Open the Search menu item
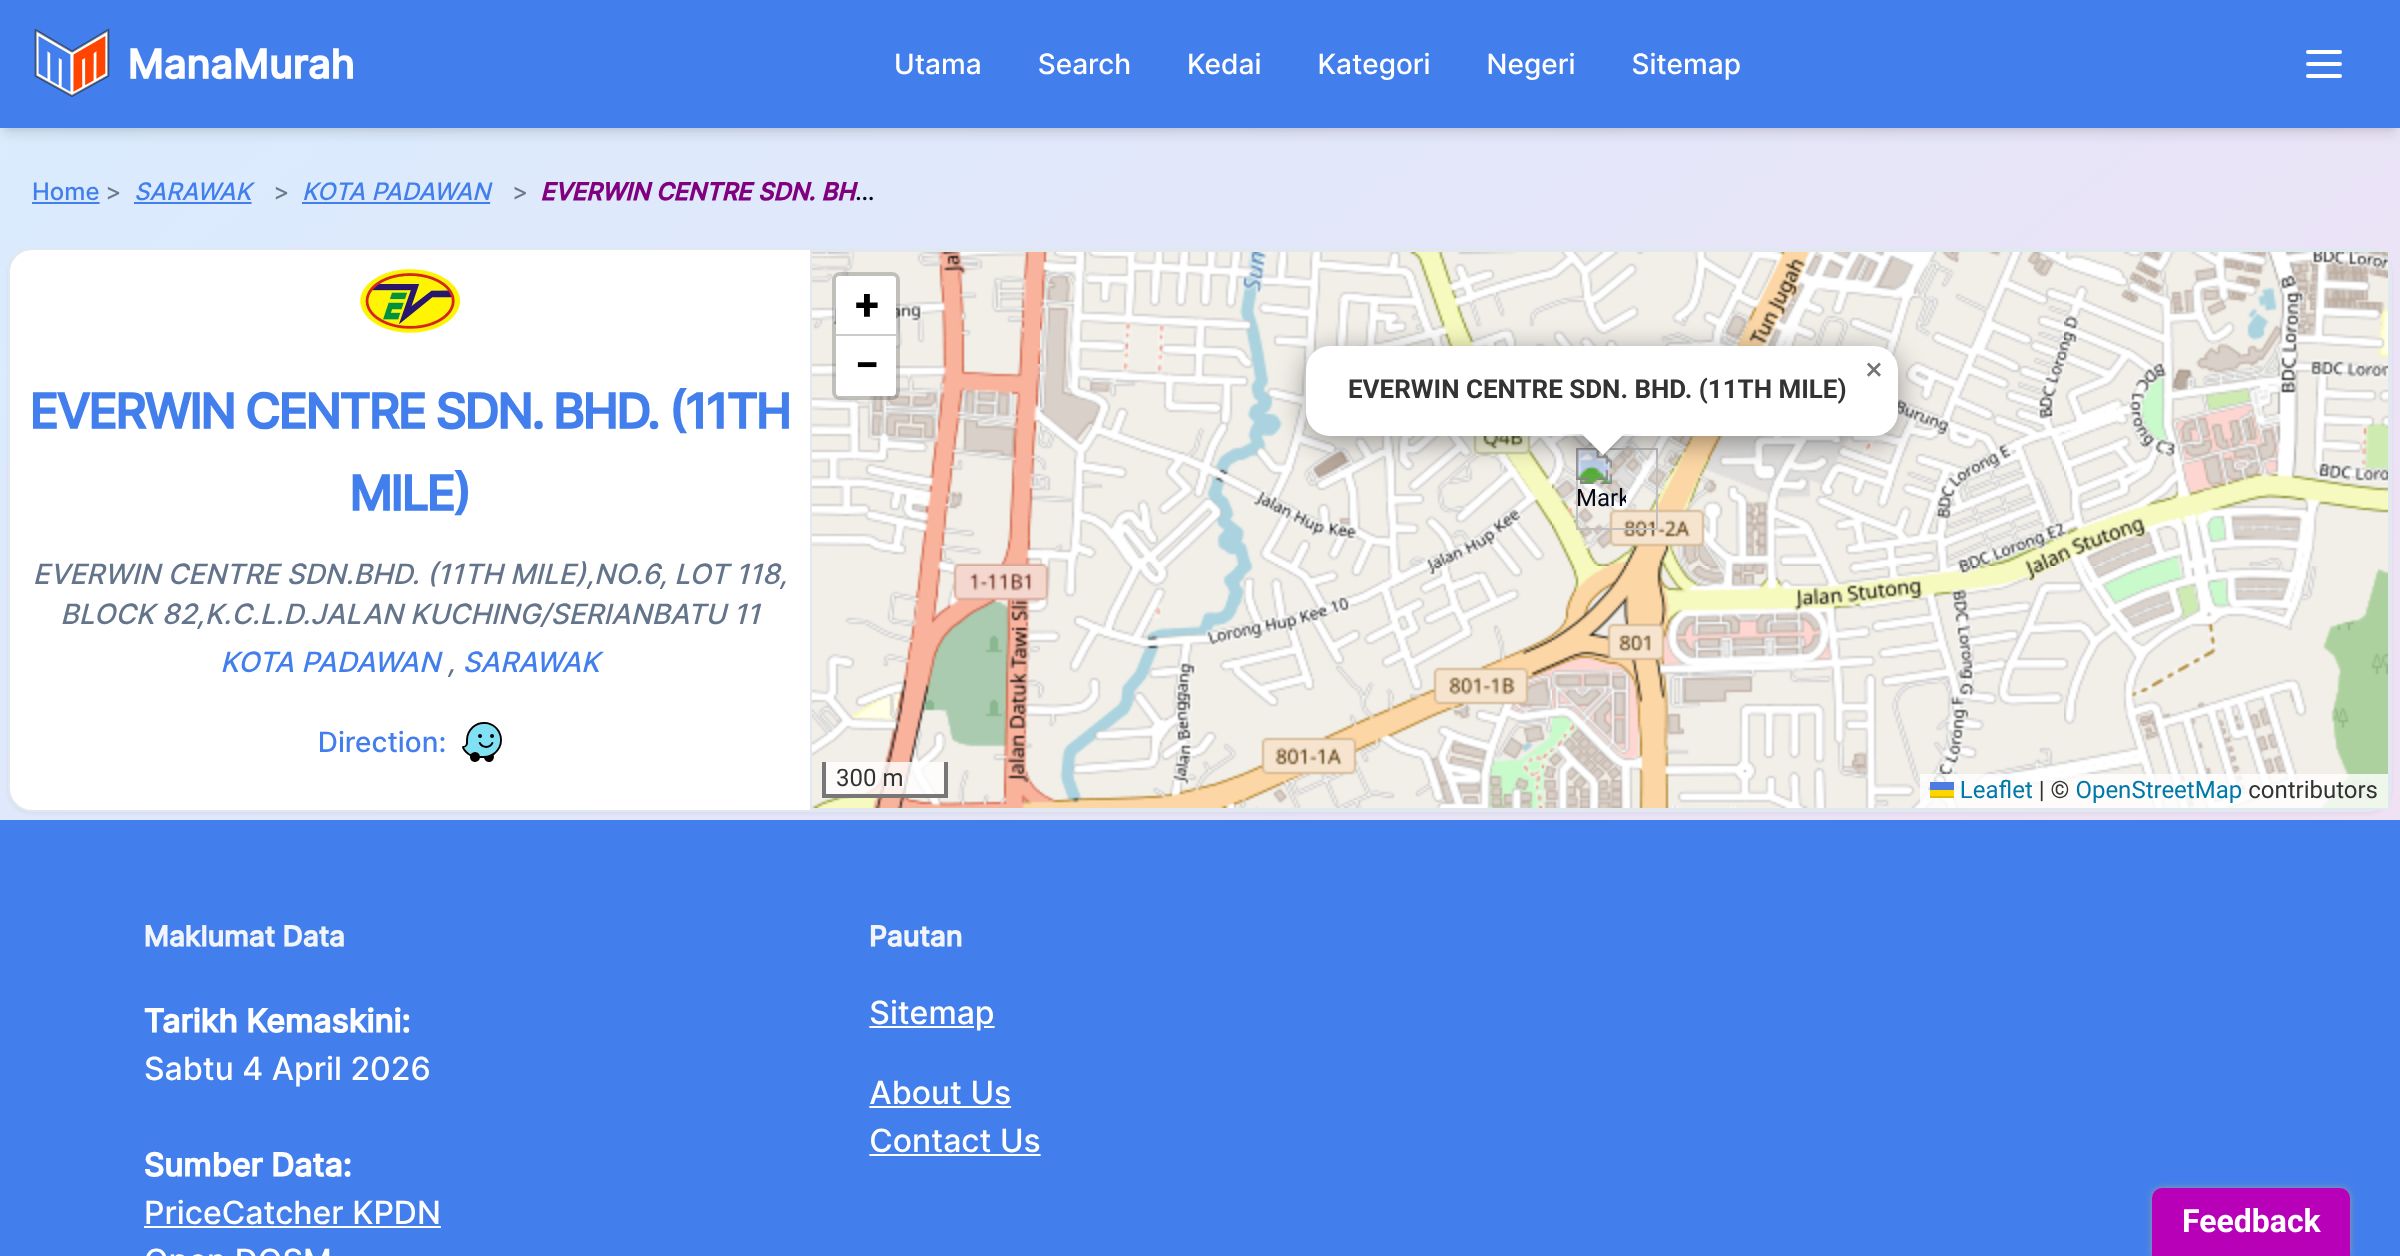 (1083, 64)
